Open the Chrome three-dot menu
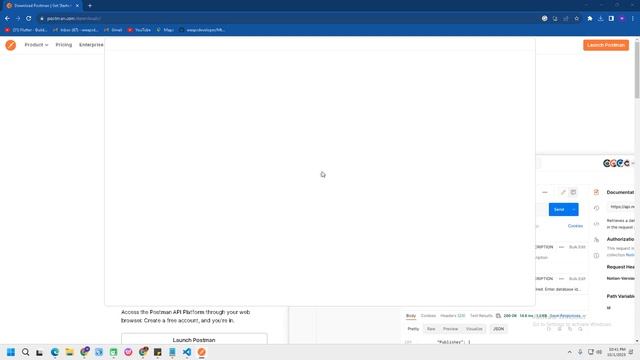Image resolution: width=640 pixels, height=360 pixels. (x=633, y=18)
